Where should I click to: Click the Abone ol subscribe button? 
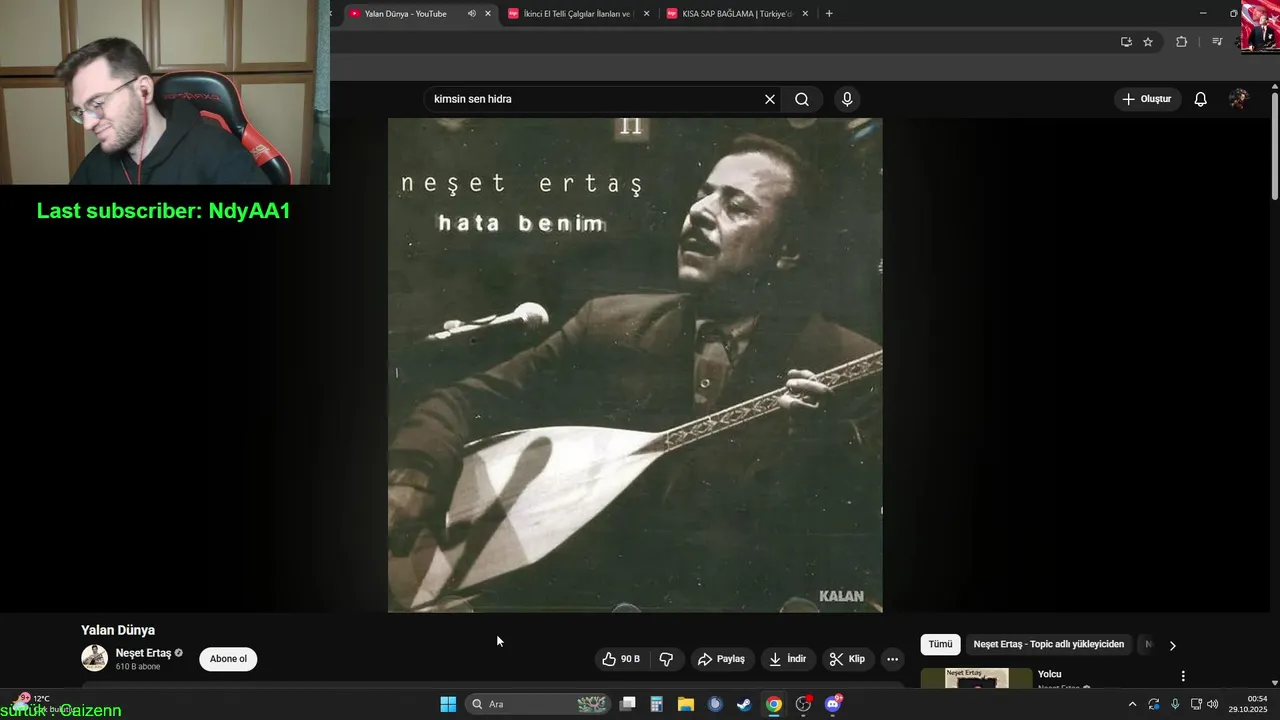tap(228, 659)
